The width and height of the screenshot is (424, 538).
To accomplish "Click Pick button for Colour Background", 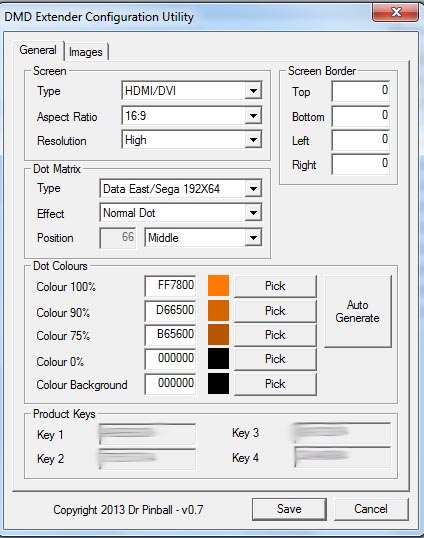I will (x=275, y=384).
